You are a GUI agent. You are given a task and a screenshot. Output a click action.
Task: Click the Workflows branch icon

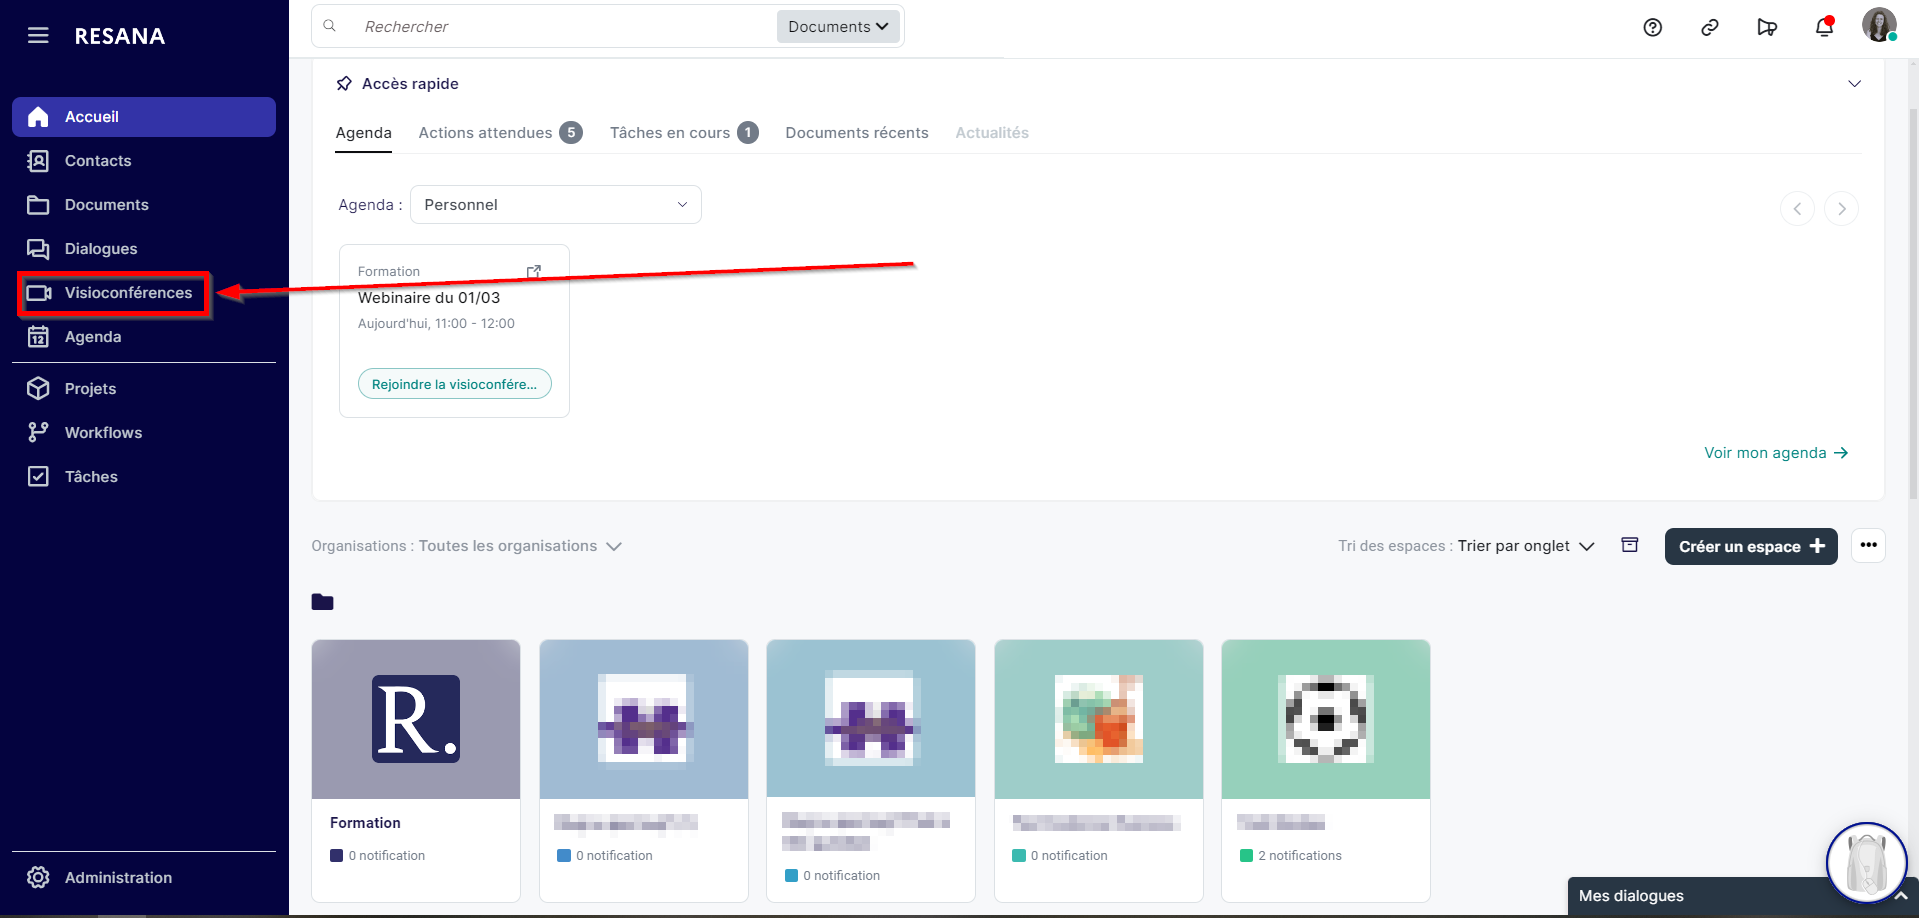(38, 432)
